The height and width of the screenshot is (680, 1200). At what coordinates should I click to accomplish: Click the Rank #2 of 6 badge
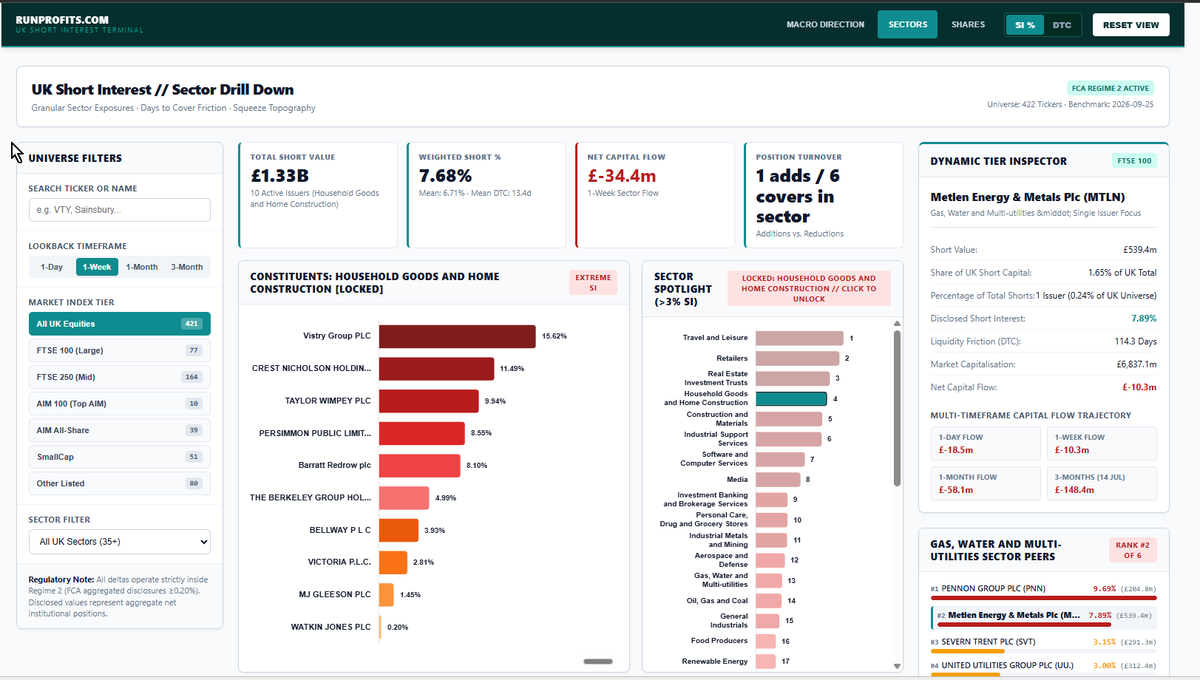click(x=1131, y=549)
